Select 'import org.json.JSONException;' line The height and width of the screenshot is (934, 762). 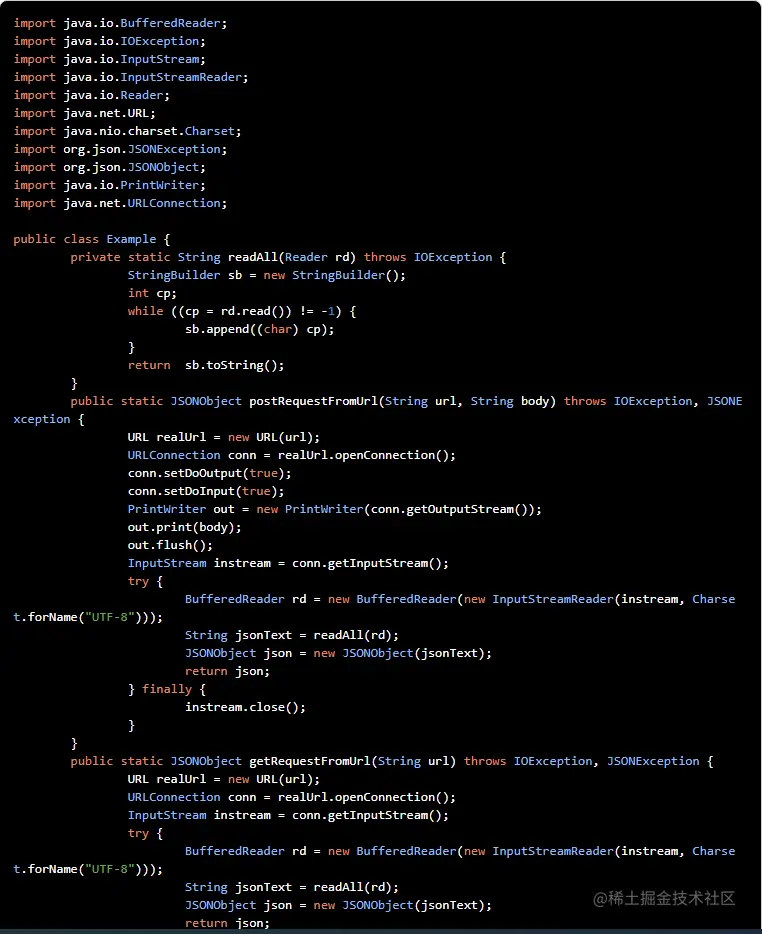coord(120,149)
